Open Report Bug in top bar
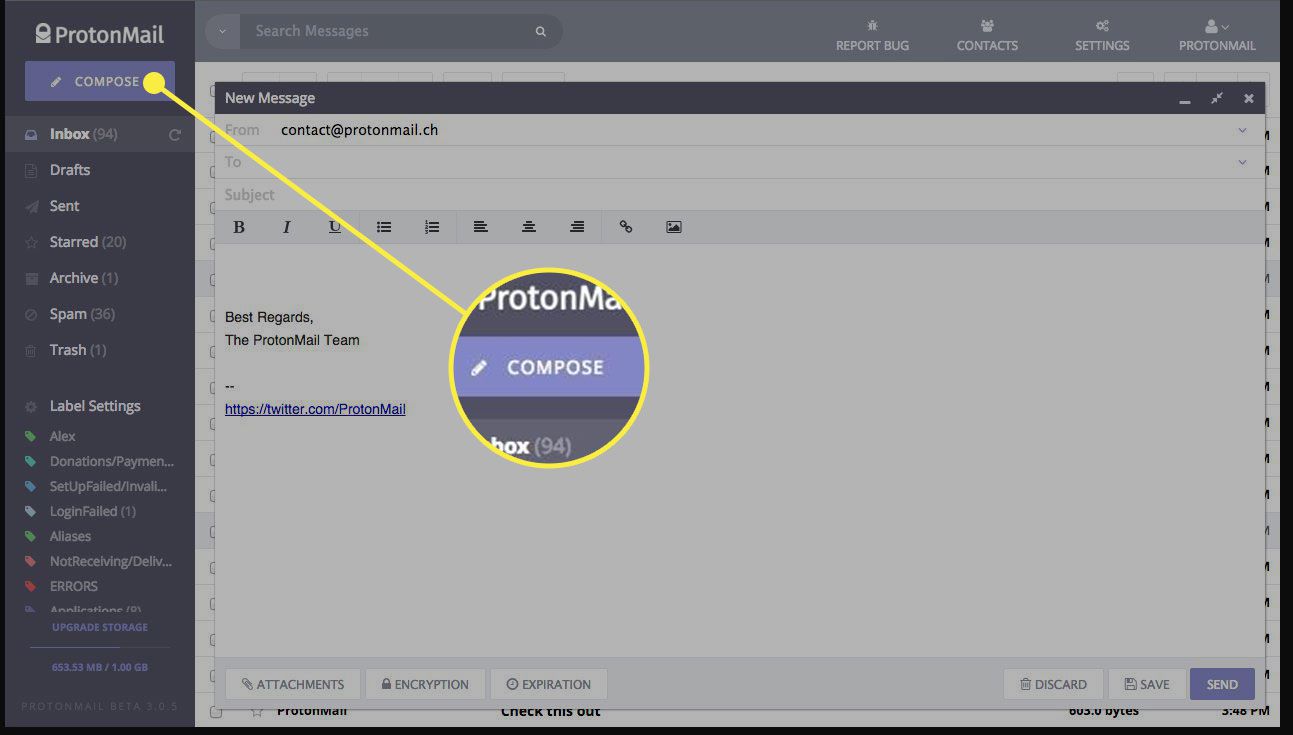 point(872,35)
